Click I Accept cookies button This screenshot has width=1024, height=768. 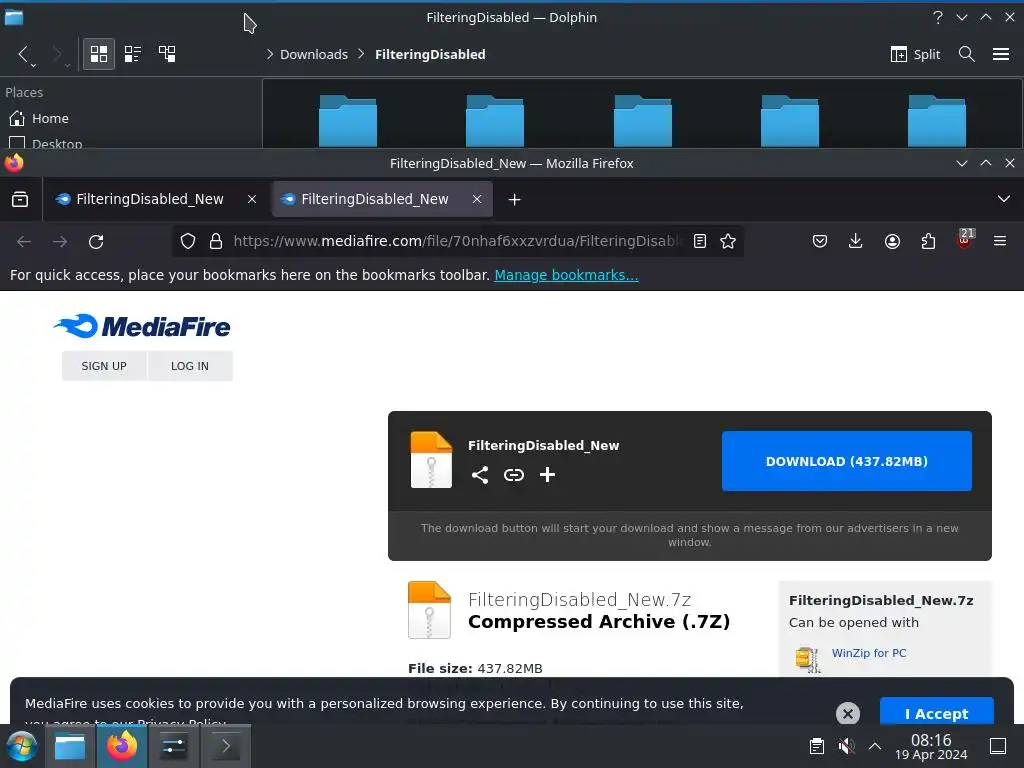pyautogui.click(x=936, y=712)
